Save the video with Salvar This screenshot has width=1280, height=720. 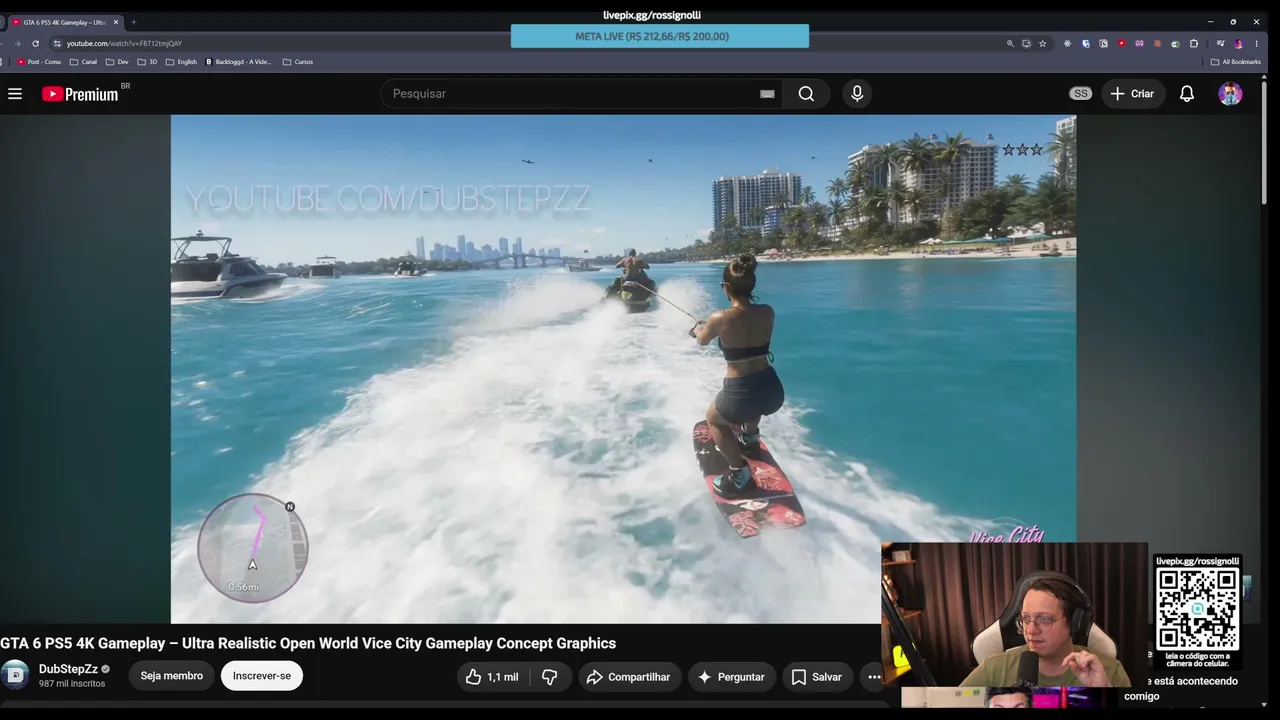point(817,677)
